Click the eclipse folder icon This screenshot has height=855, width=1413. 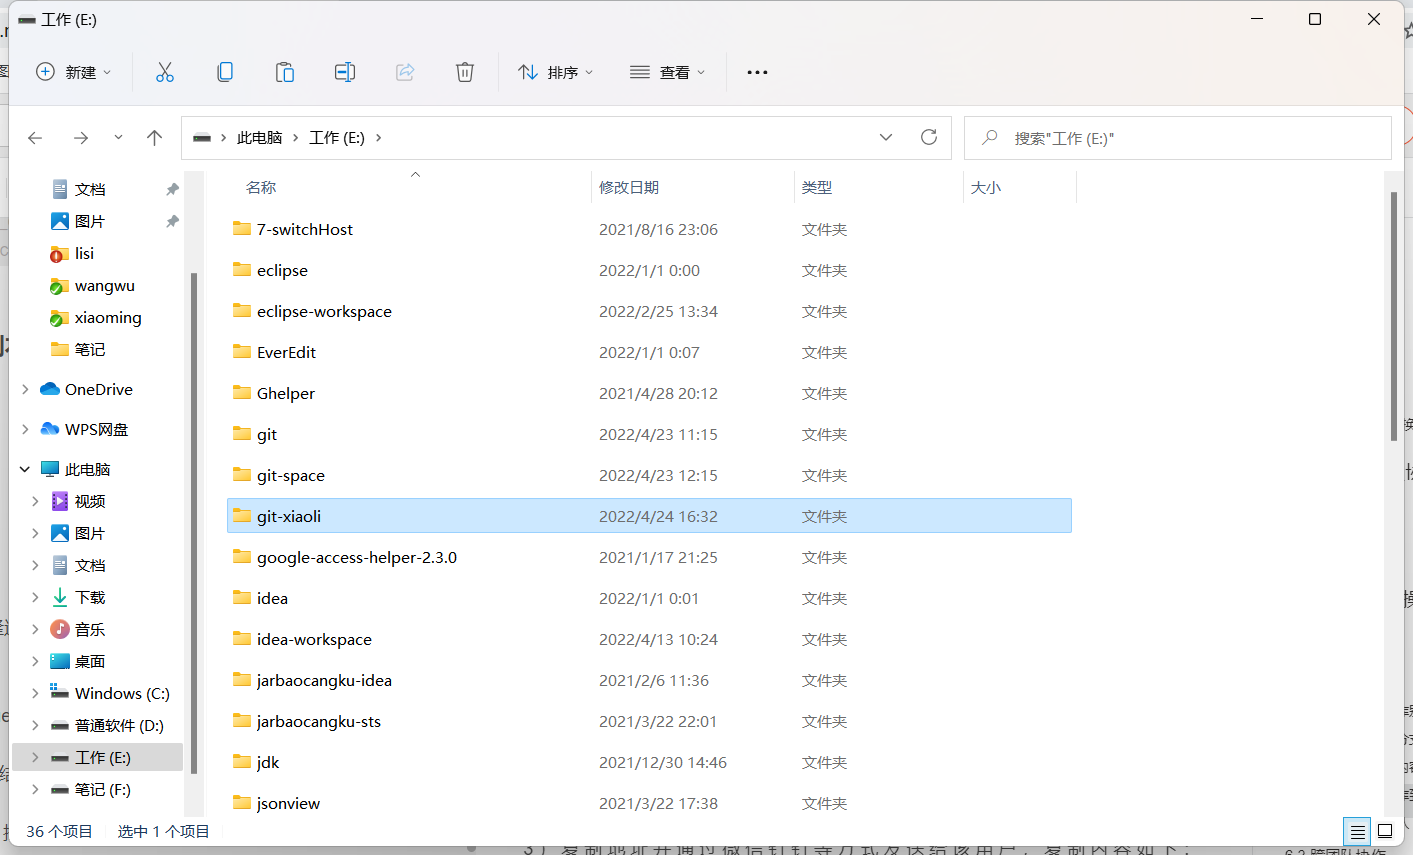pos(242,270)
